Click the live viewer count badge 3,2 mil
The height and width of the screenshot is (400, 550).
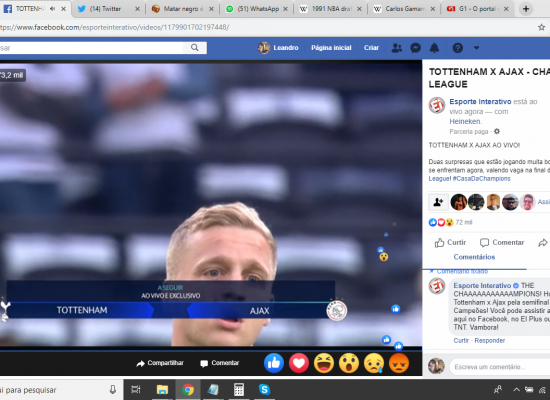point(12,75)
